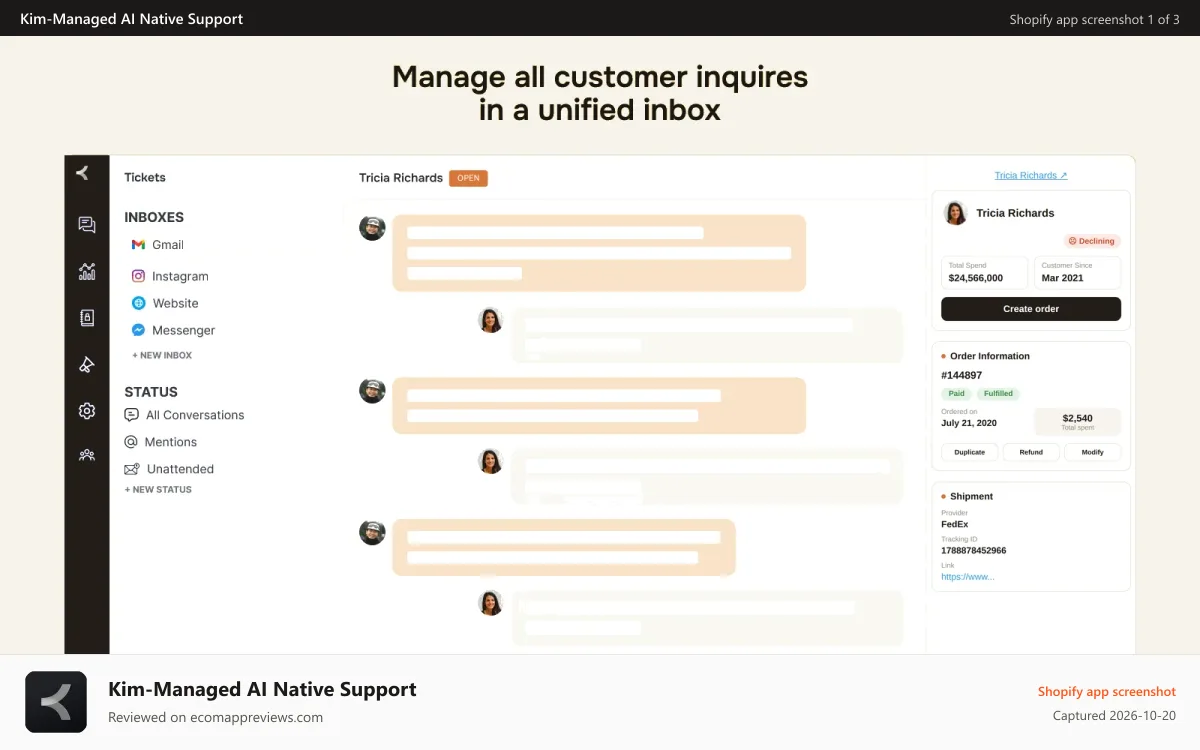The width and height of the screenshot is (1200, 750).
Task: Click the Paid order tag
Action: click(x=957, y=394)
